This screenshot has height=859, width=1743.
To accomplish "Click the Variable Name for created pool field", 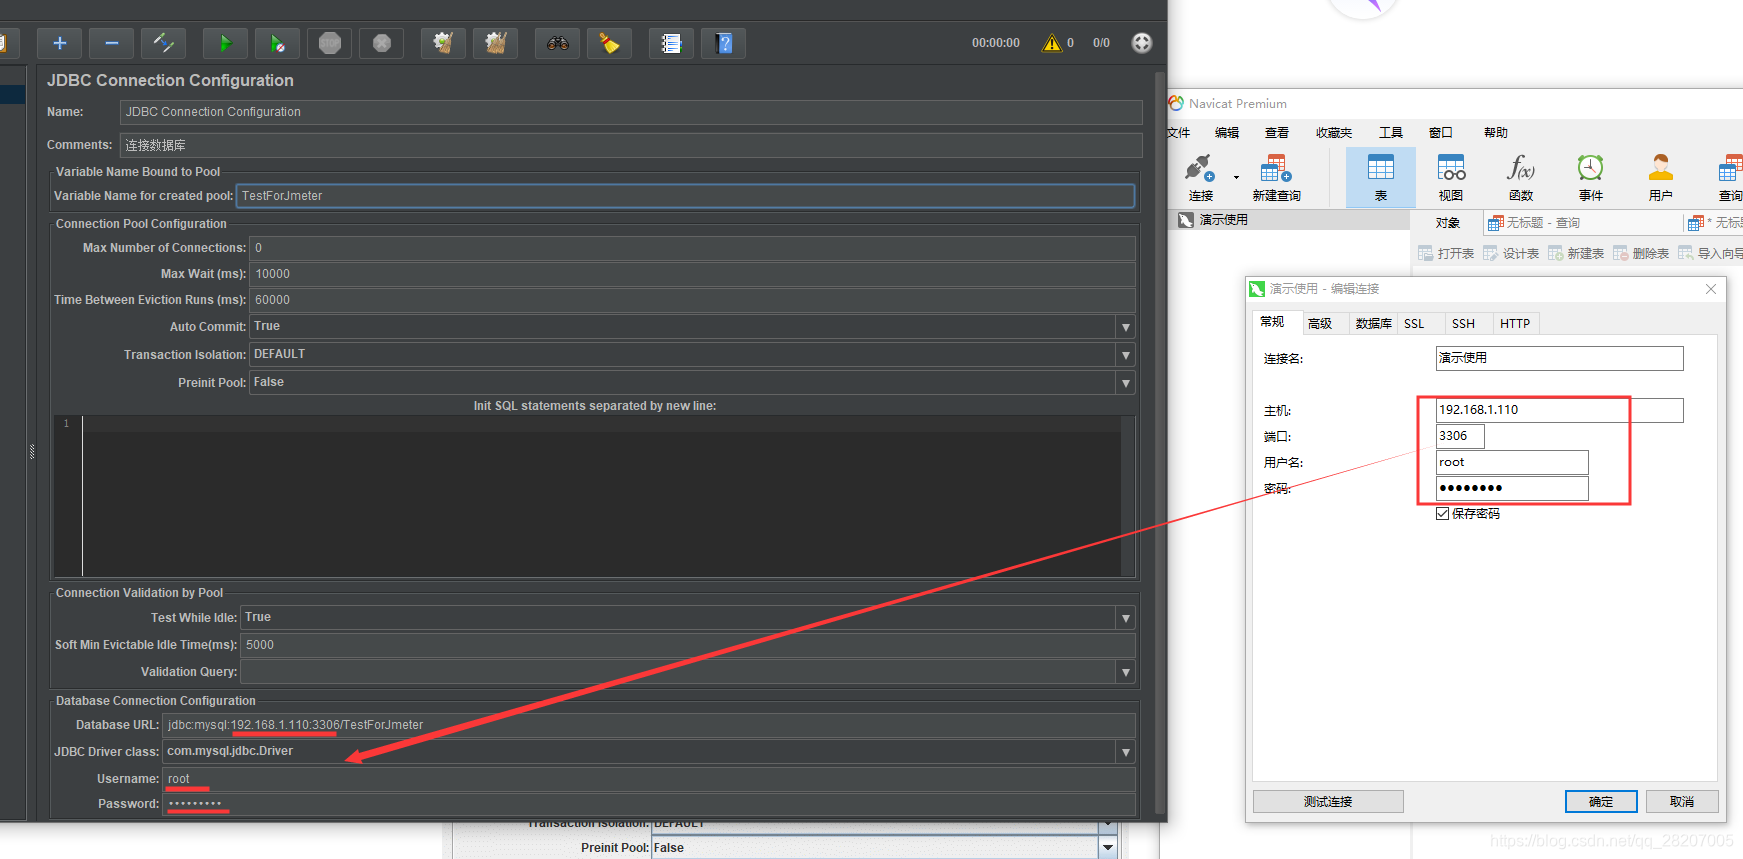I will tap(685, 196).
